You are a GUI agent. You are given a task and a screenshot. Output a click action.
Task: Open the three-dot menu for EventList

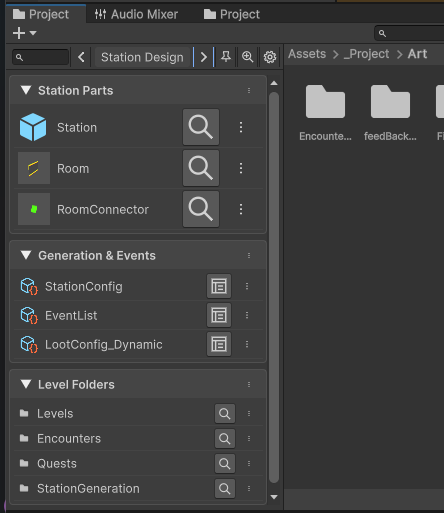247,315
